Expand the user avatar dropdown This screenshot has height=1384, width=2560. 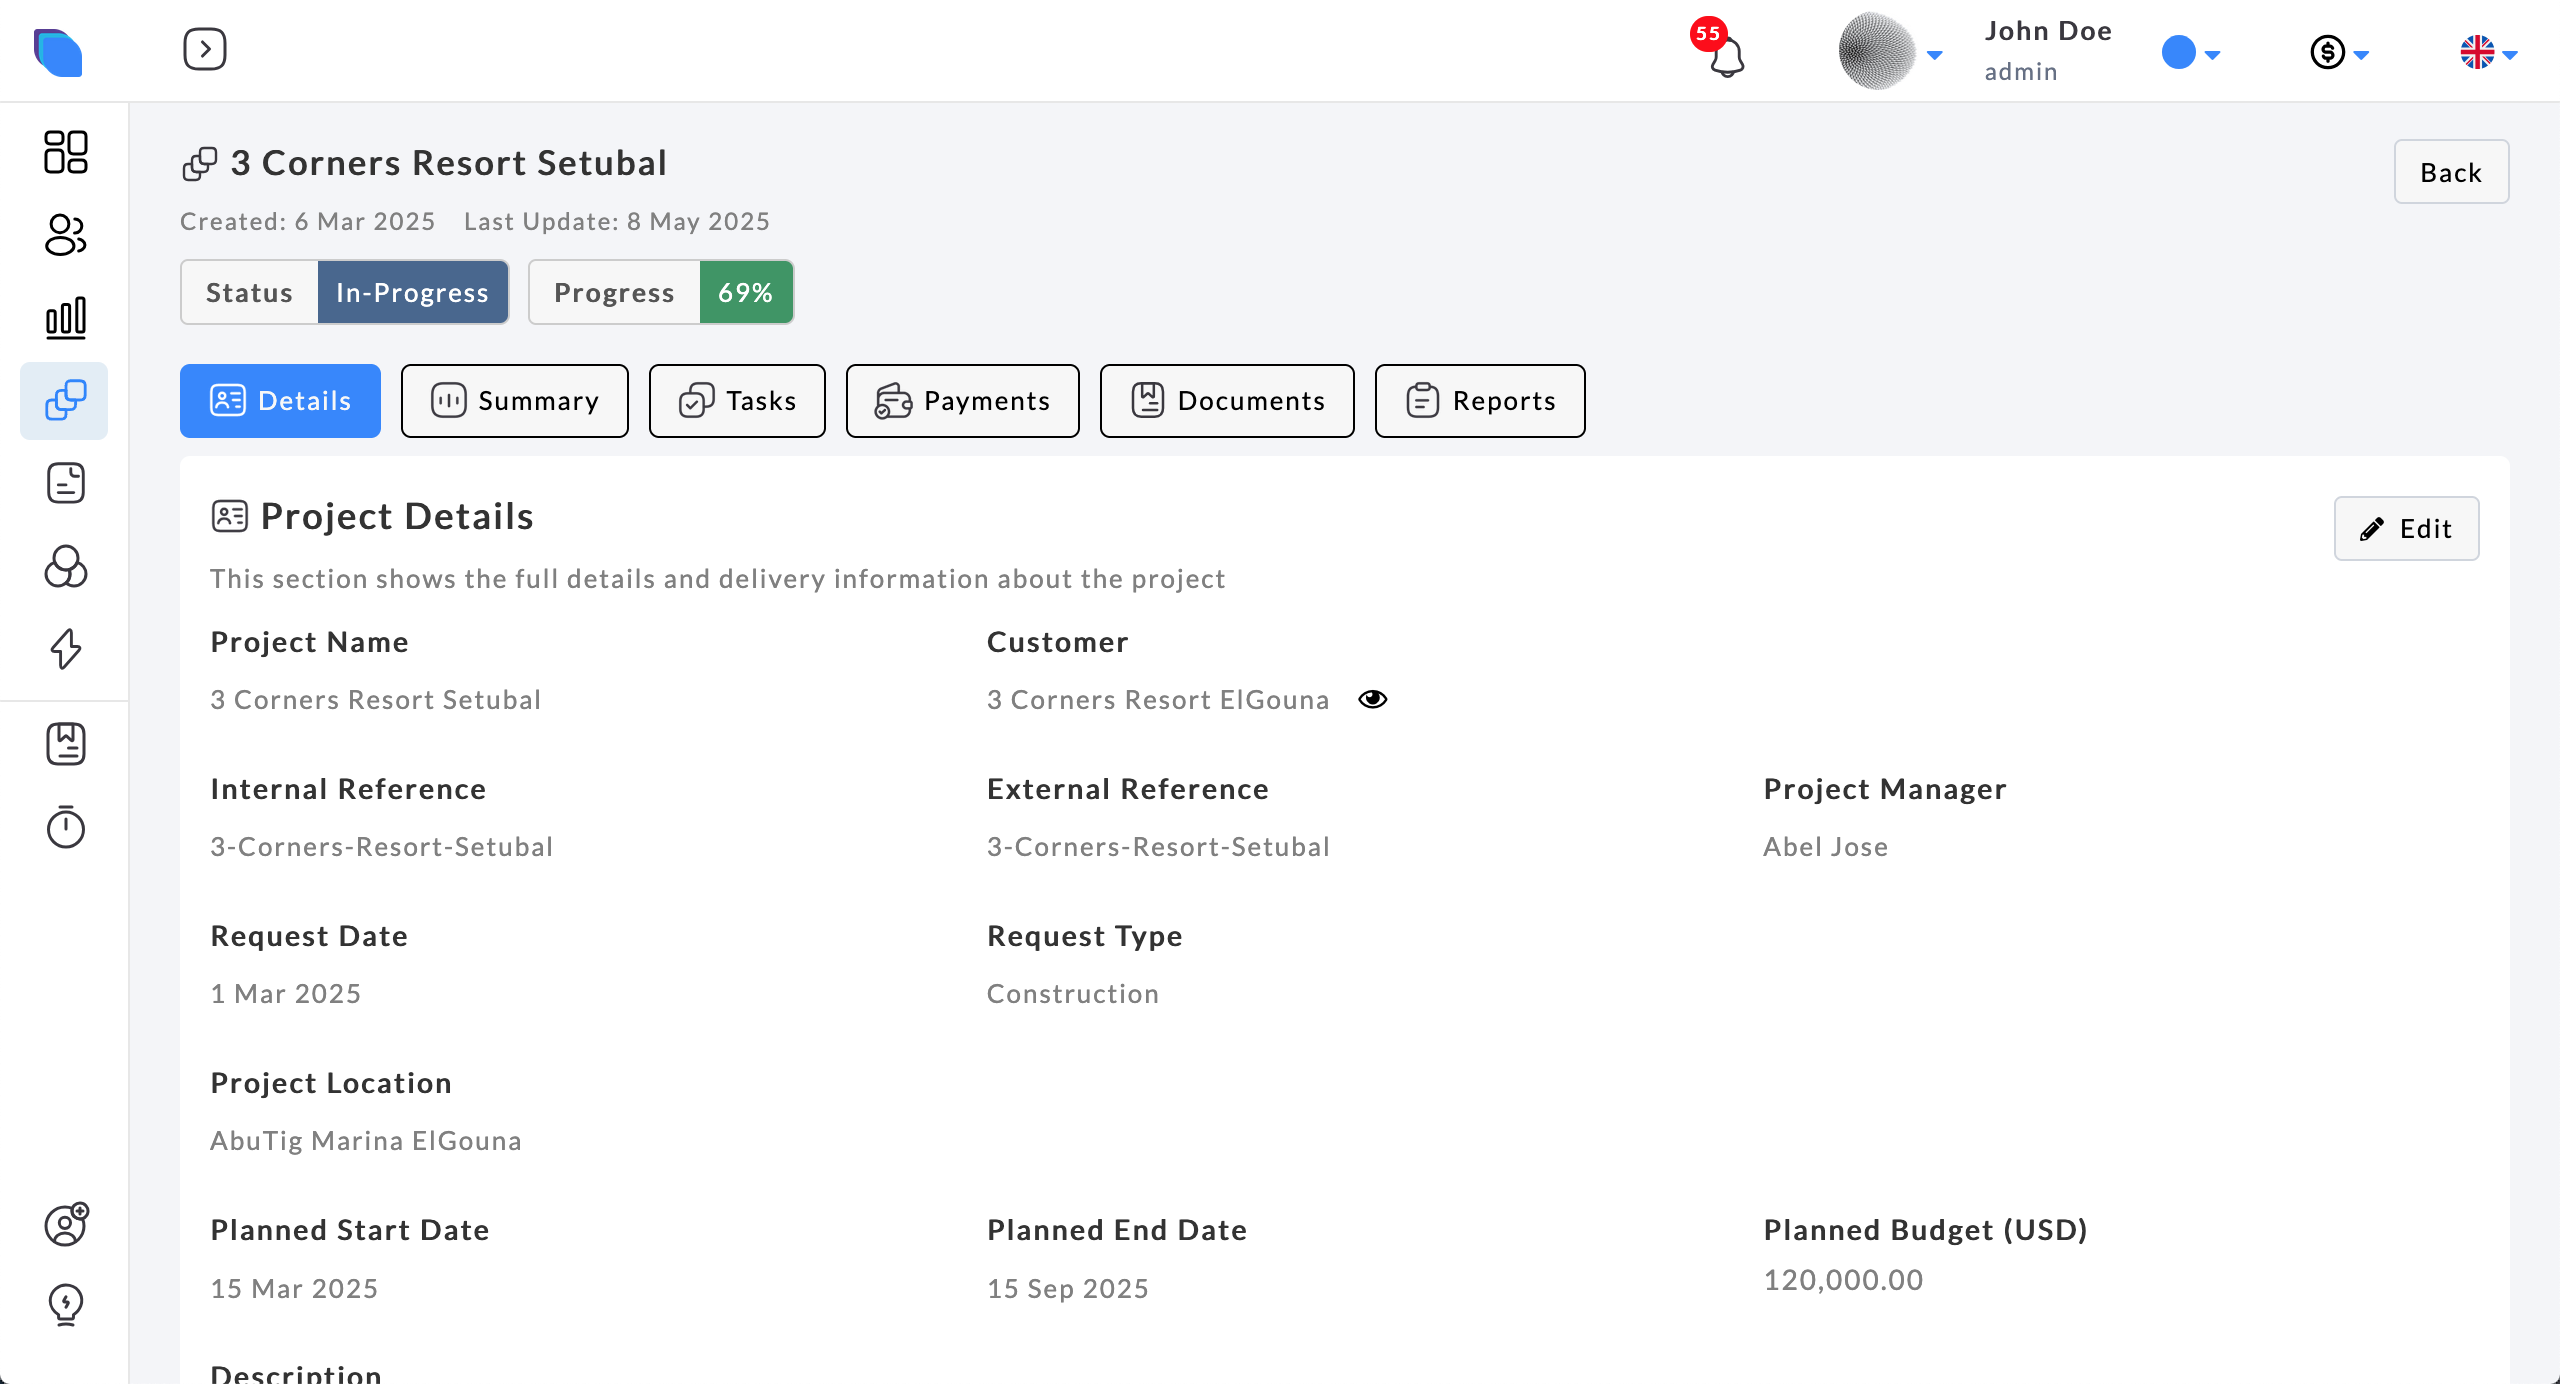[1890, 52]
